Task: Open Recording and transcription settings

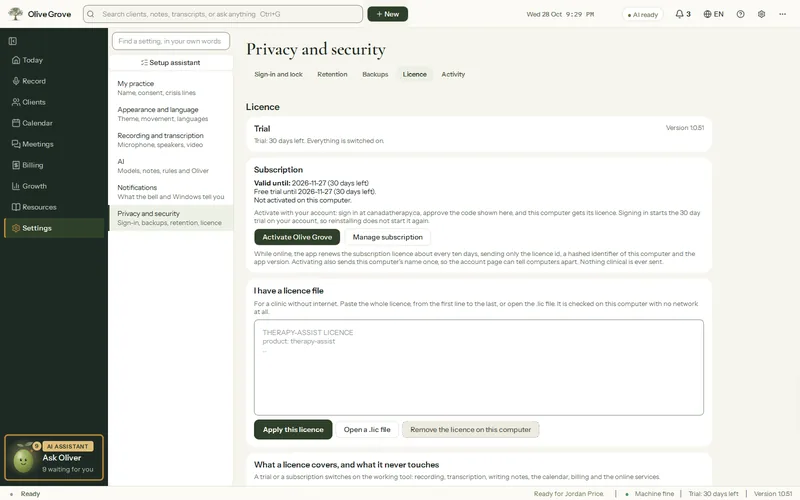Action: 171,140
